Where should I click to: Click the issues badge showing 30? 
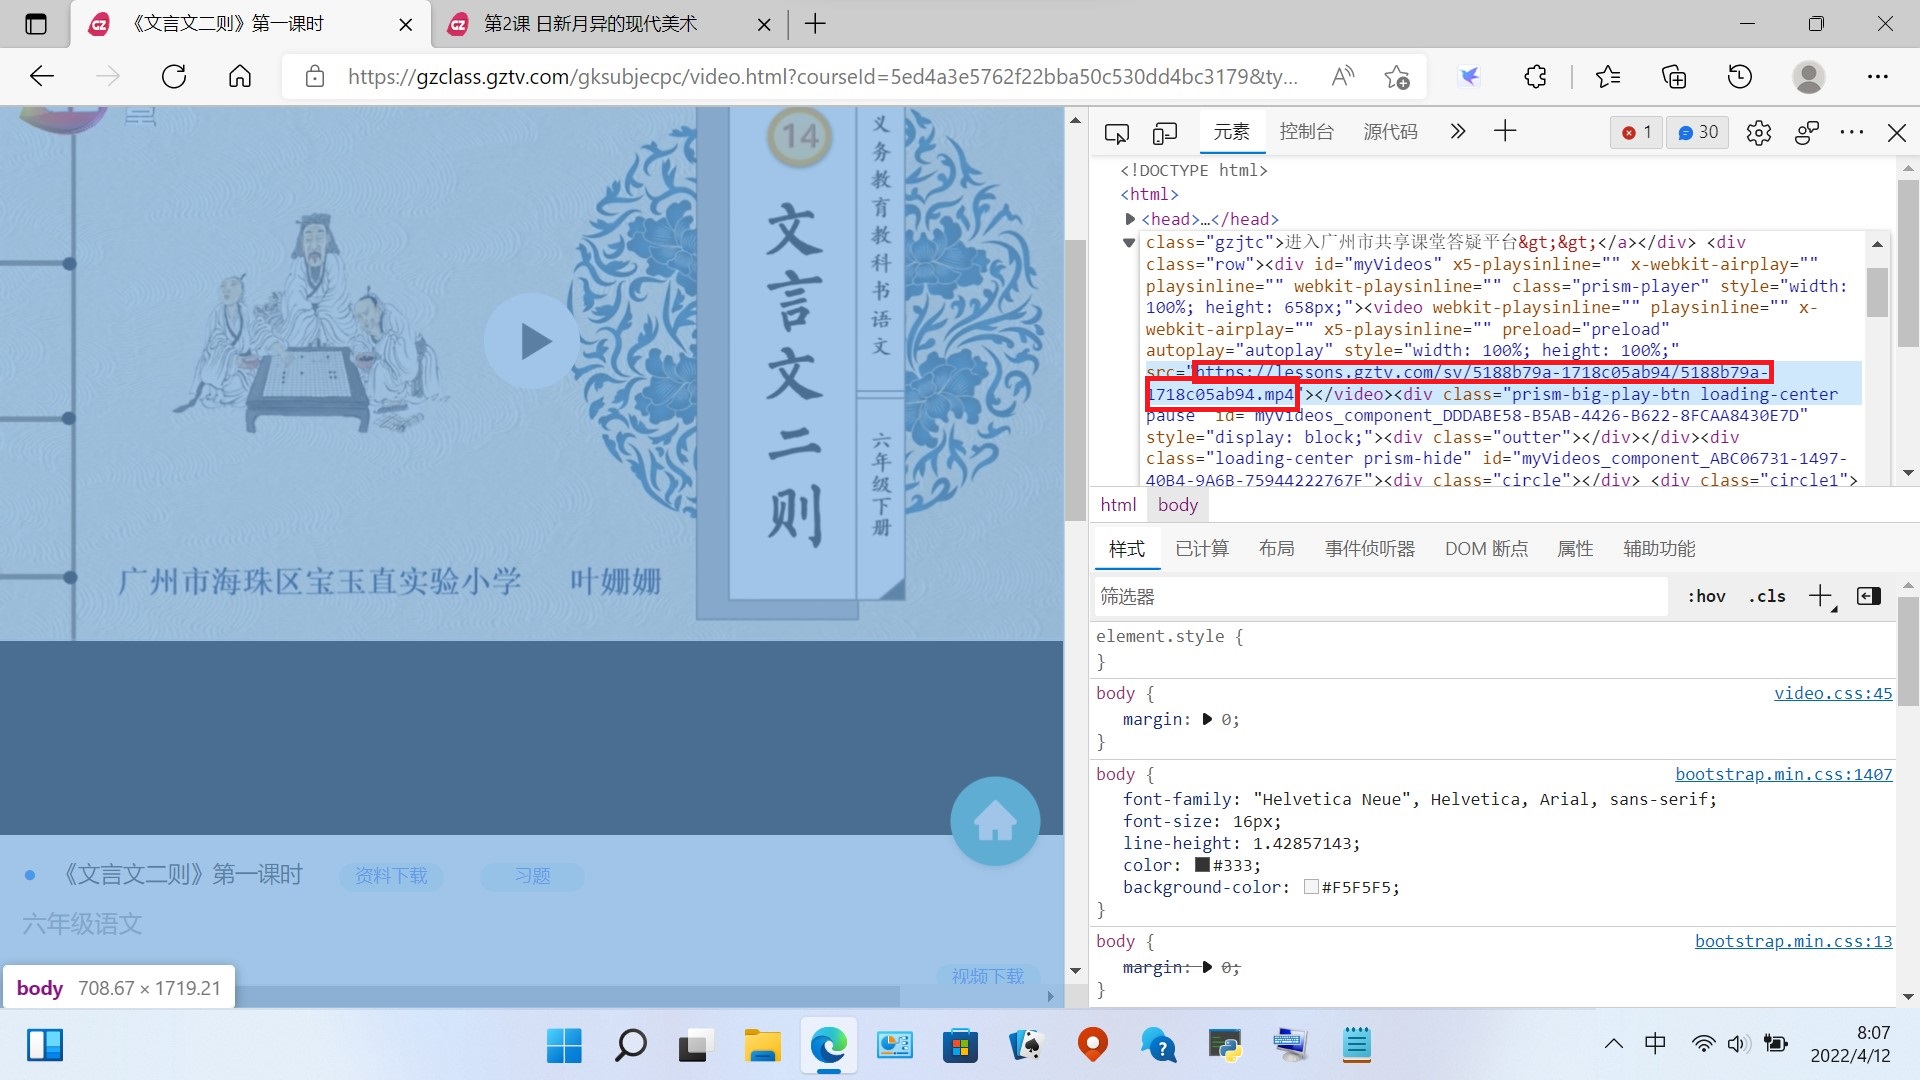click(x=1697, y=132)
